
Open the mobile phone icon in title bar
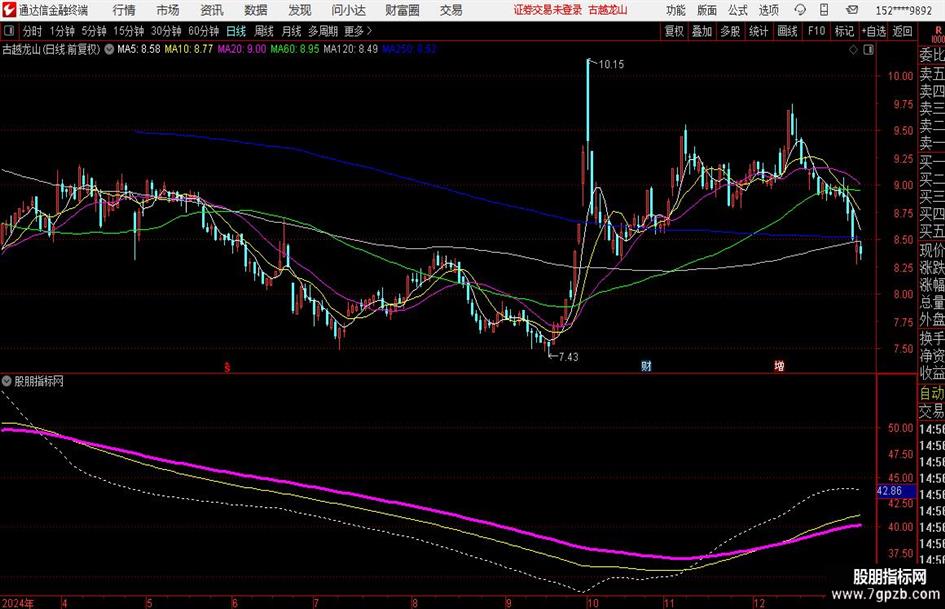(824, 10)
